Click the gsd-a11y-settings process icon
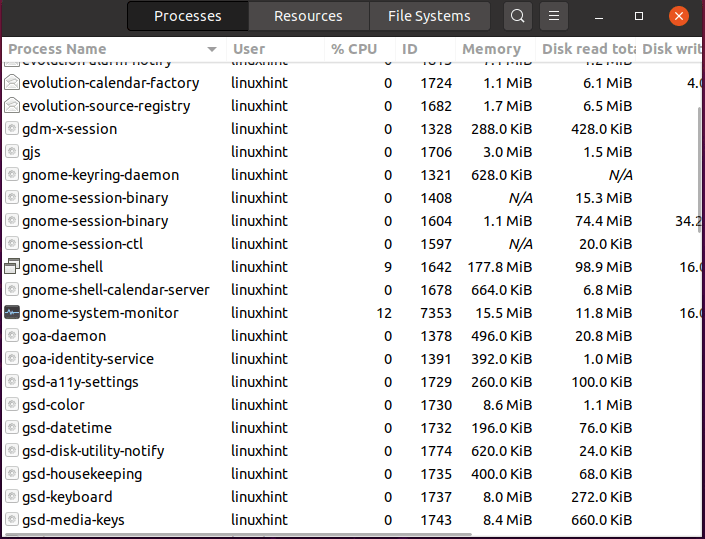The width and height of the screenshot is (705, 539). 12,382
